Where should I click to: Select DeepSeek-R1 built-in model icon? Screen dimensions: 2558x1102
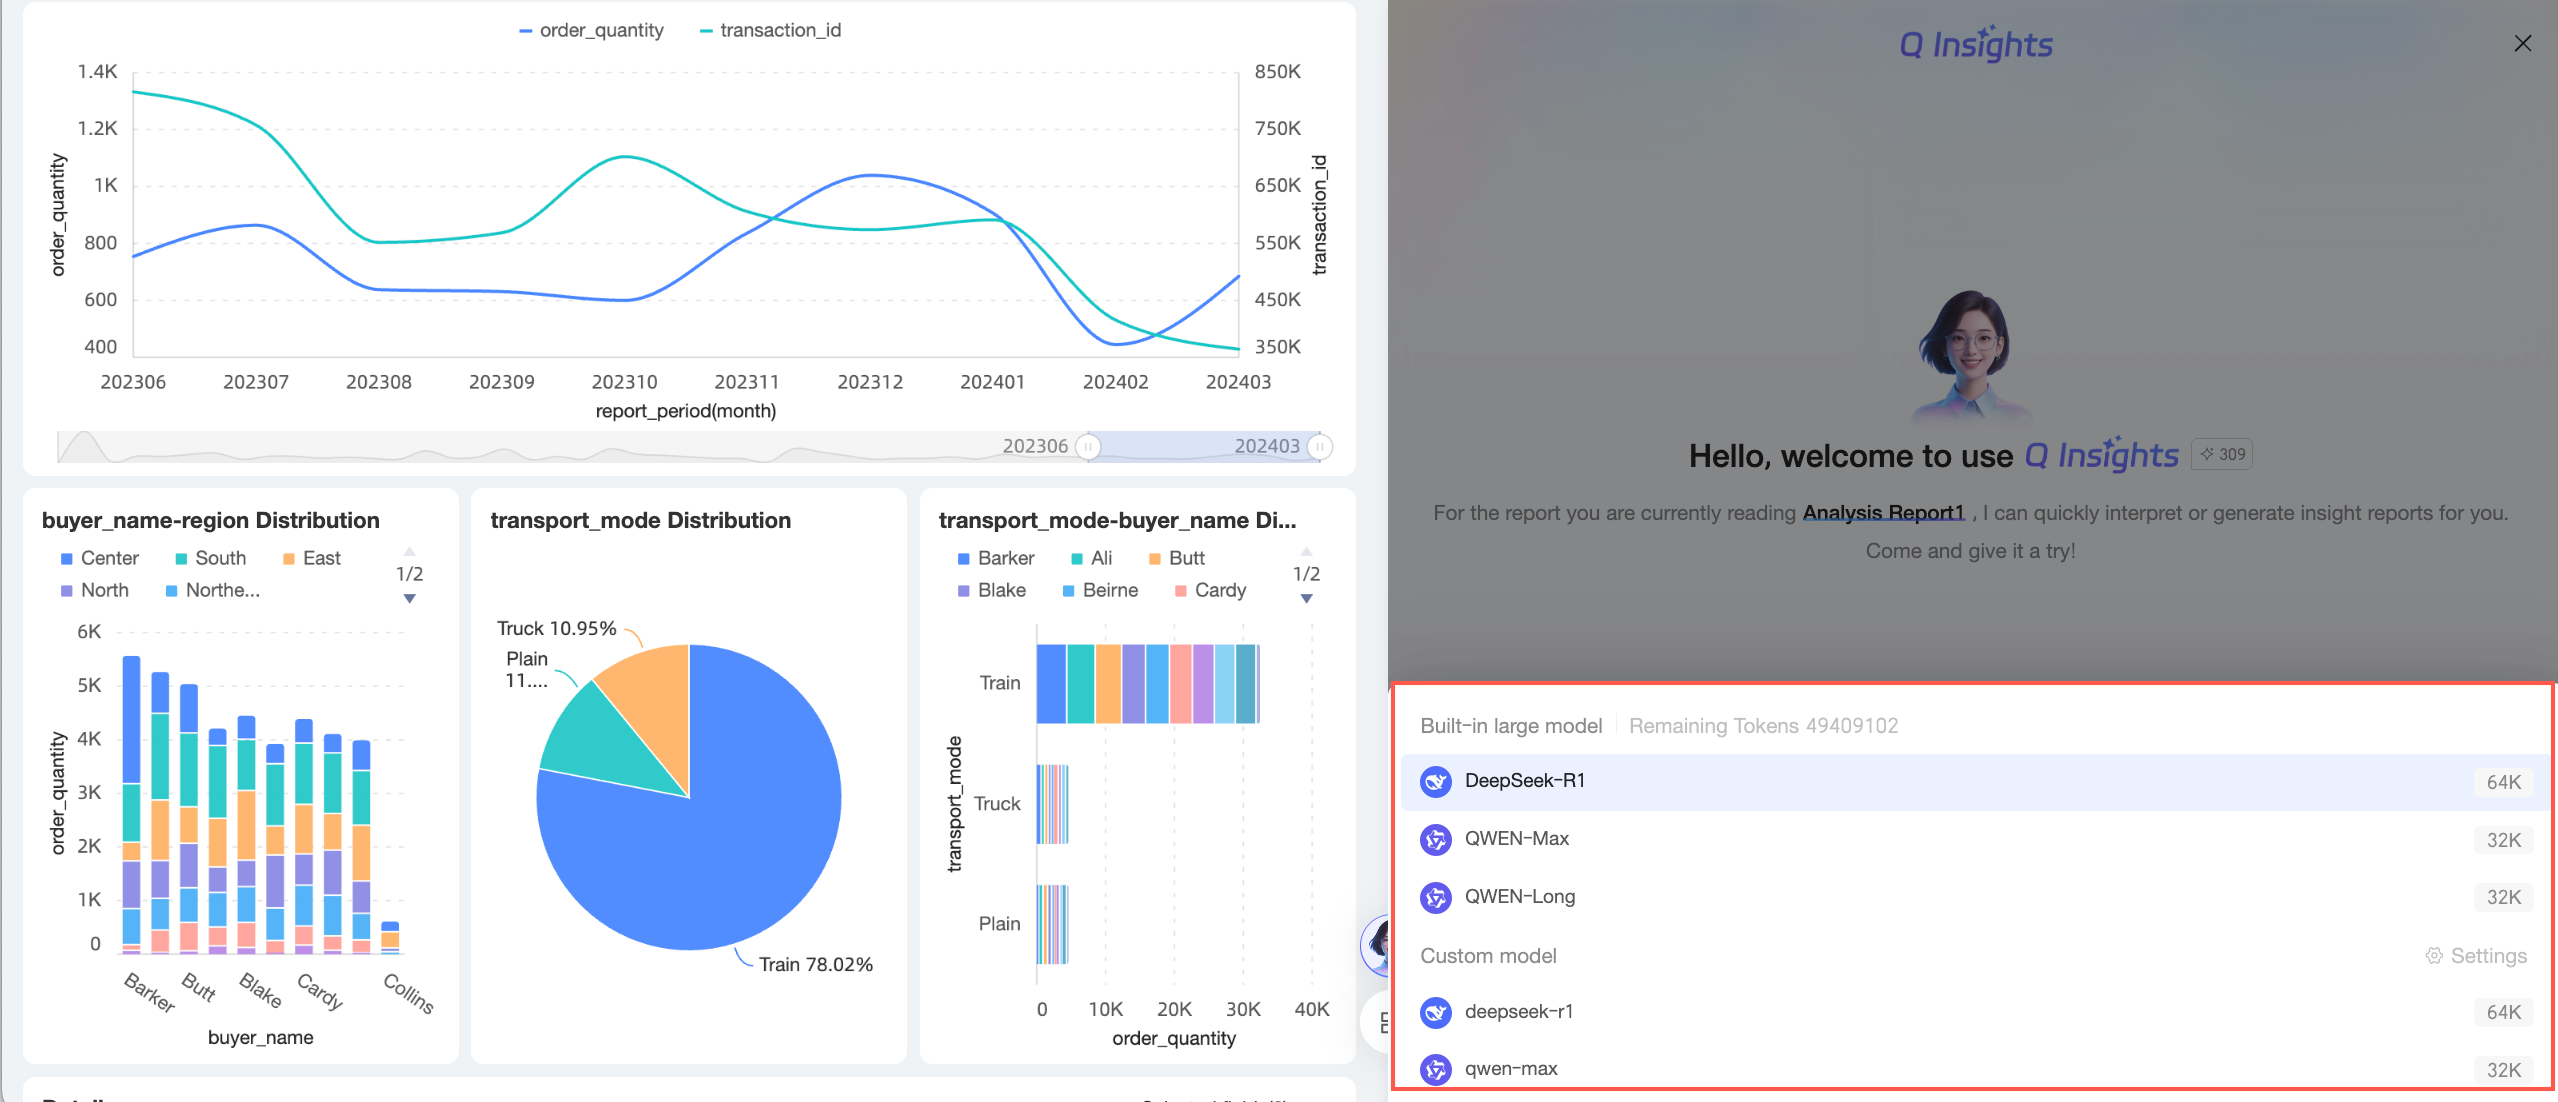[x=1436, y=781]
